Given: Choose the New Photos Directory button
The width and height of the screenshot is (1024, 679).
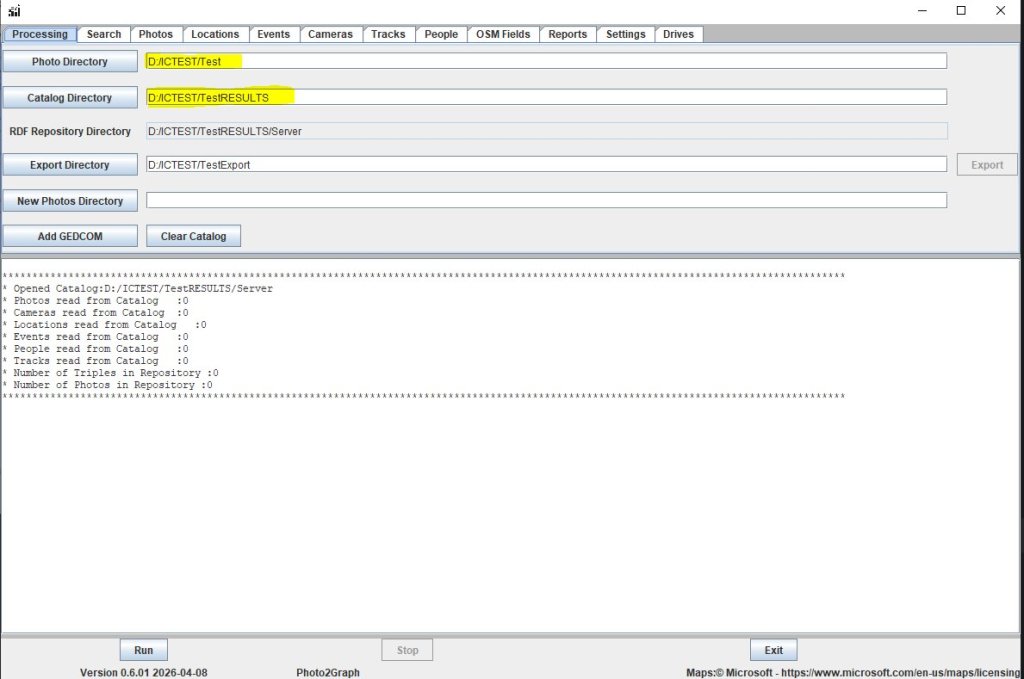Looking at the screenshot, I should 69,201.
